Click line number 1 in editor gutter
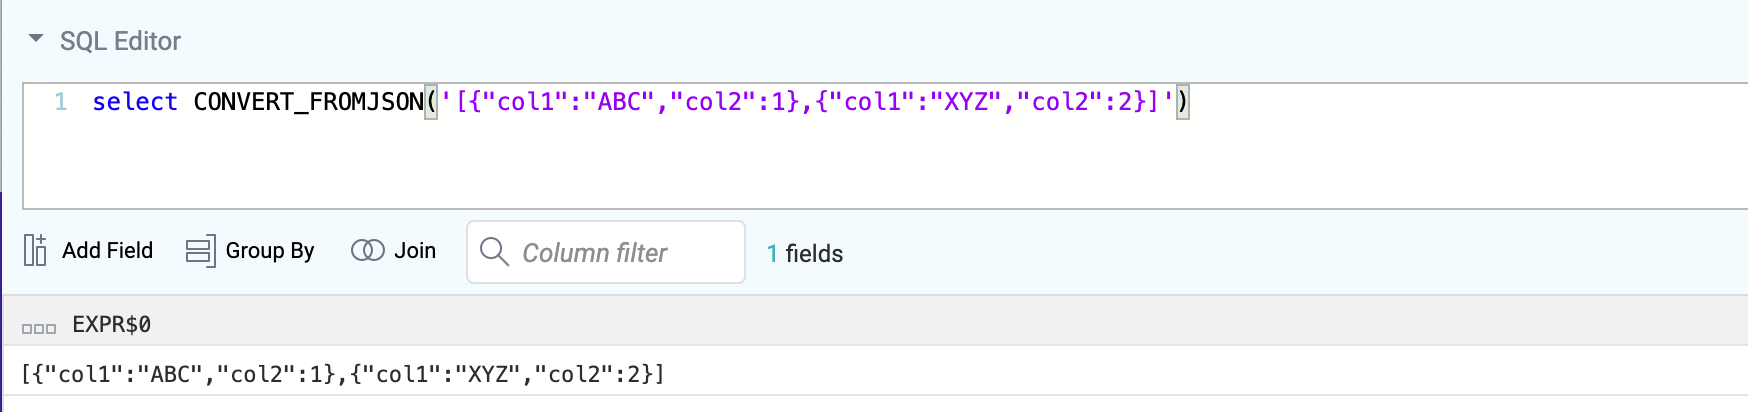 61,102
